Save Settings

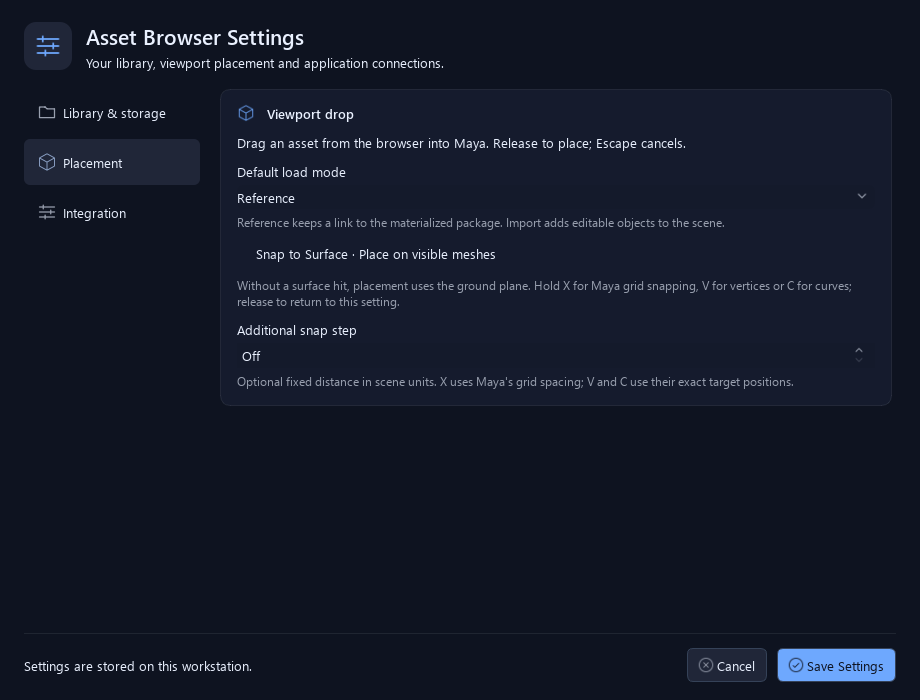tap(836, 665)
